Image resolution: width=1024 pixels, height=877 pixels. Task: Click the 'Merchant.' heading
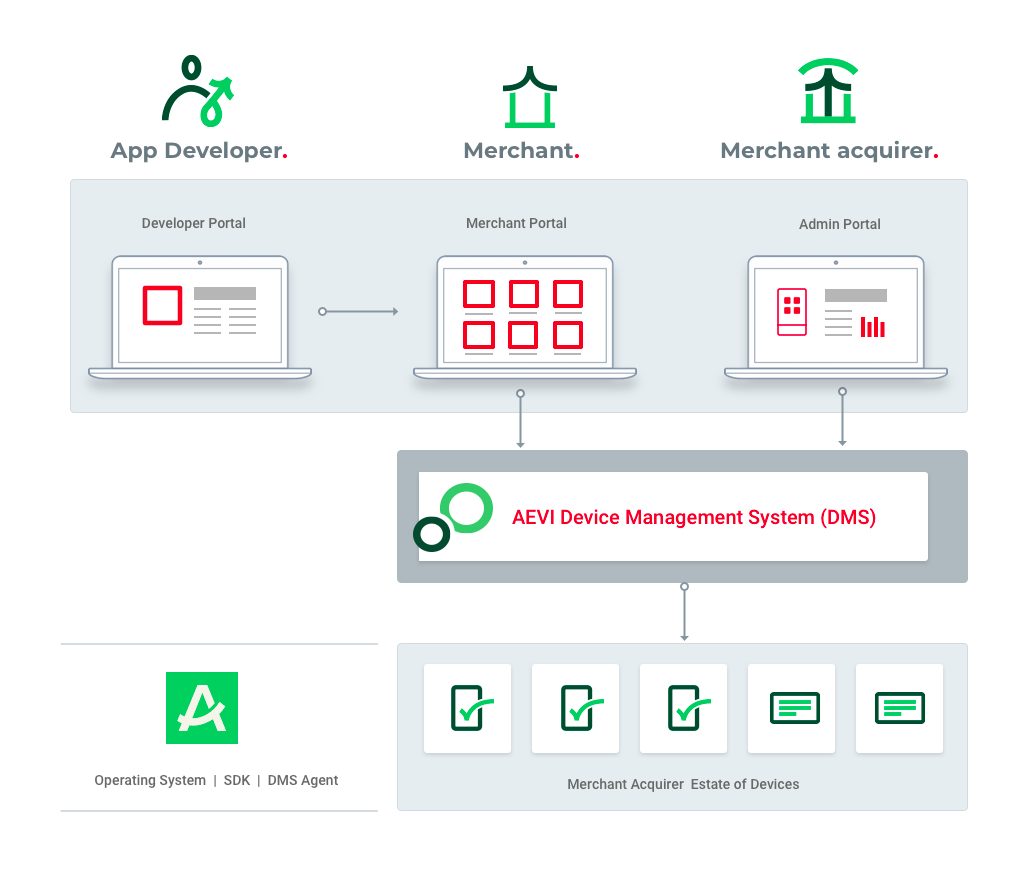coord(522,151)
